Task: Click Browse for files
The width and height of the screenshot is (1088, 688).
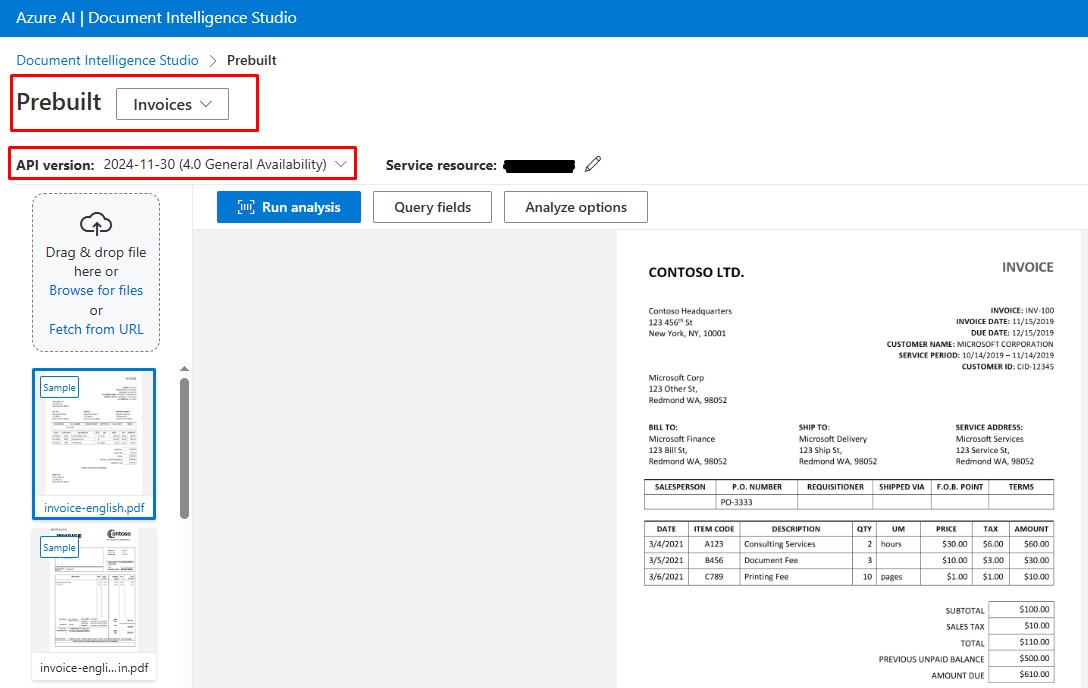Action: click(x=95, y=290)
